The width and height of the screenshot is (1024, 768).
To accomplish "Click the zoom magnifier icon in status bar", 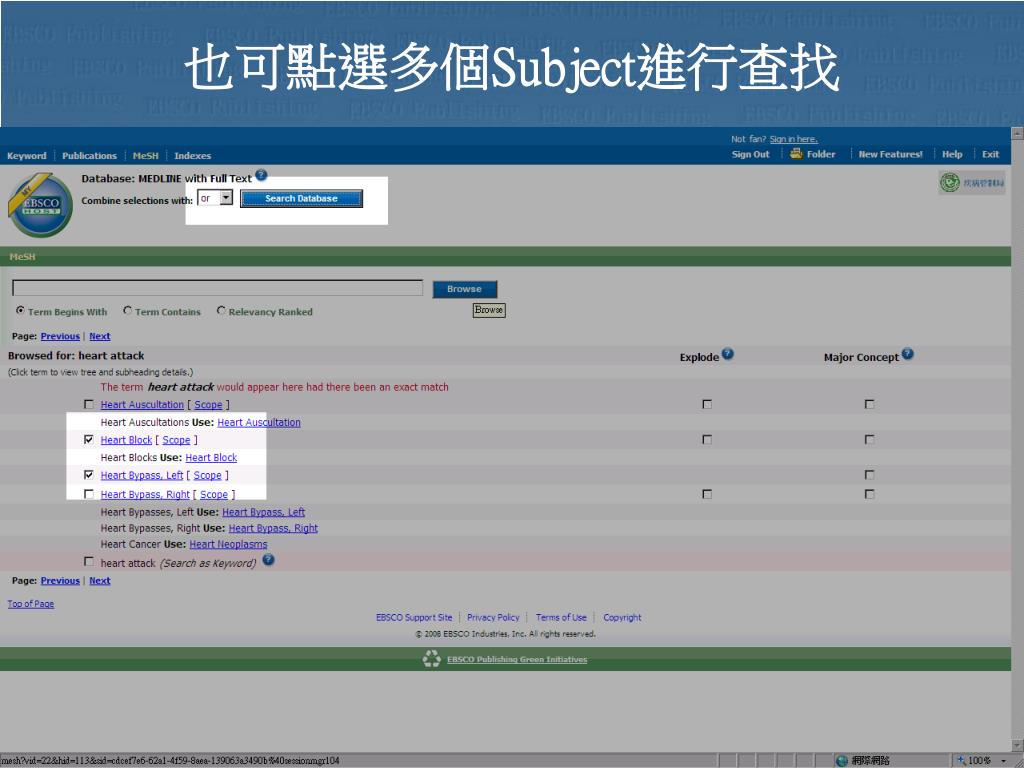I will point(961,761).
